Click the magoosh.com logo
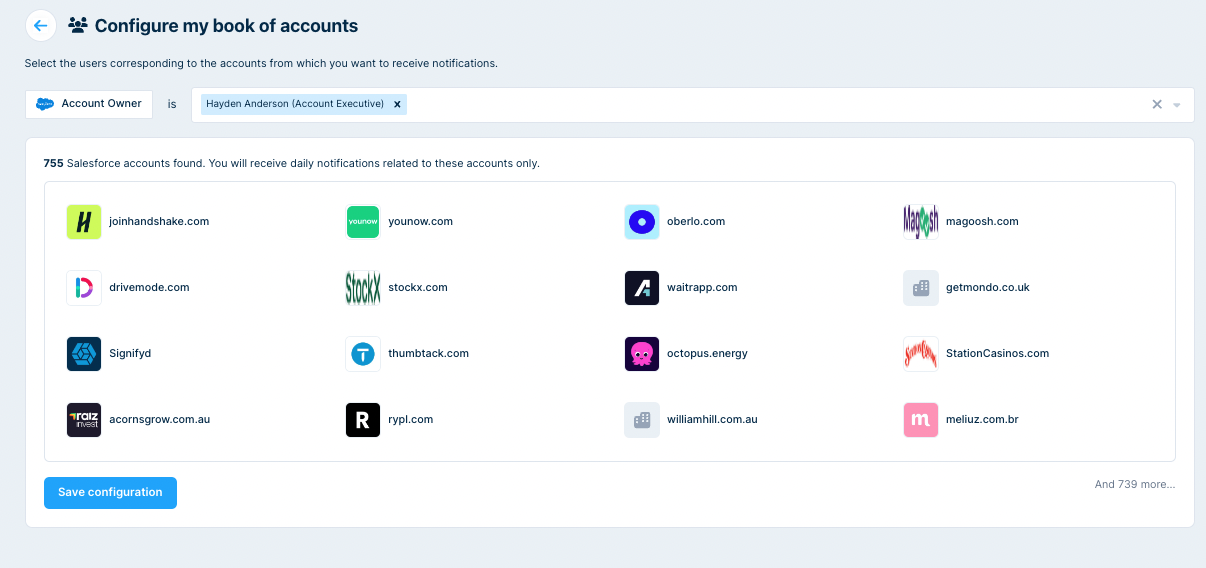Viewport: 1206px width, 568px height. tap(920, 222)
